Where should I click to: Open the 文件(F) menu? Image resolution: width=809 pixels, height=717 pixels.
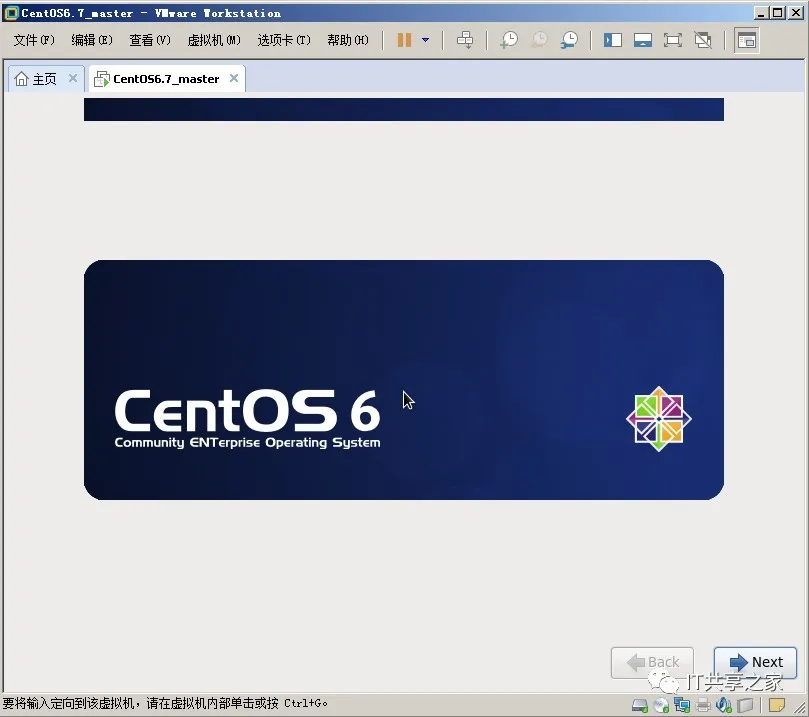click(x=34, y=40)
